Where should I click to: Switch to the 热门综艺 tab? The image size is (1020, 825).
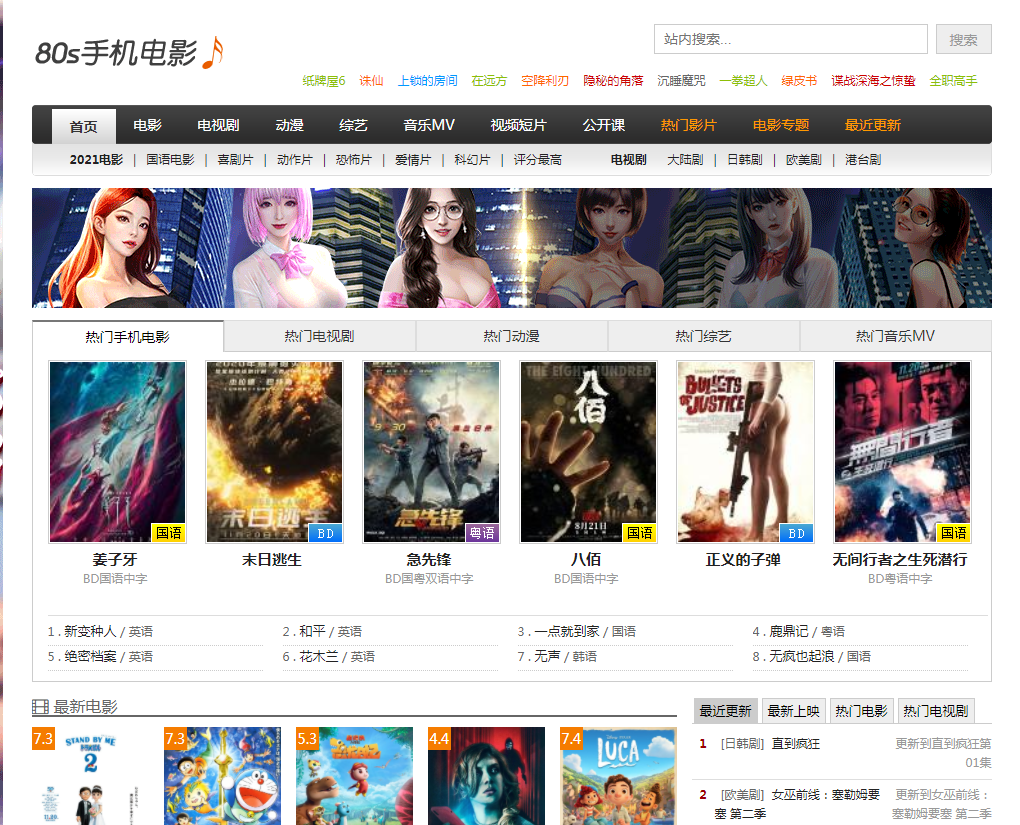703,336
